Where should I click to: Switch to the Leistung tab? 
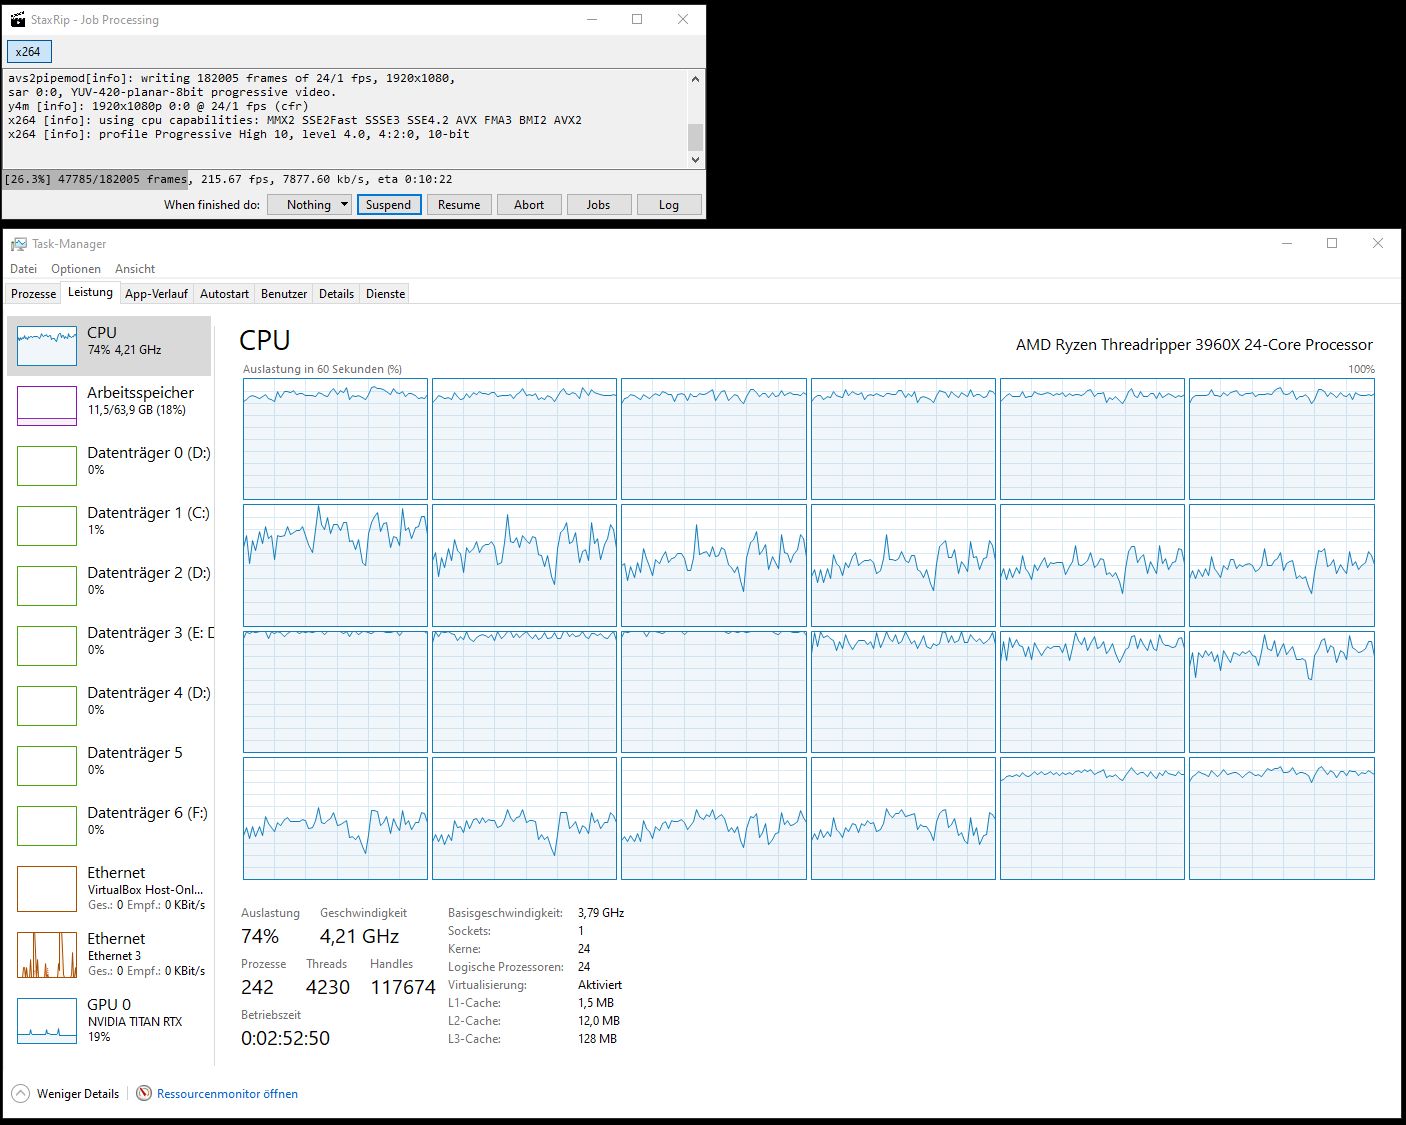tap(90, 292)
